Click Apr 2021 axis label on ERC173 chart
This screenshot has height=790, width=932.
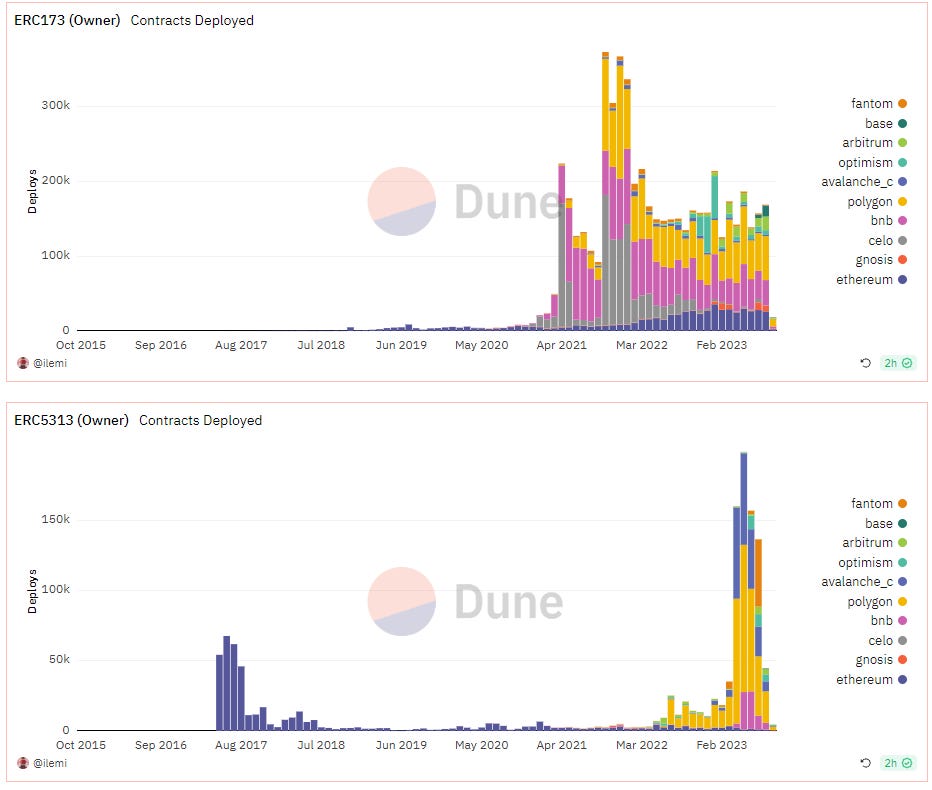tap(561, 345)
